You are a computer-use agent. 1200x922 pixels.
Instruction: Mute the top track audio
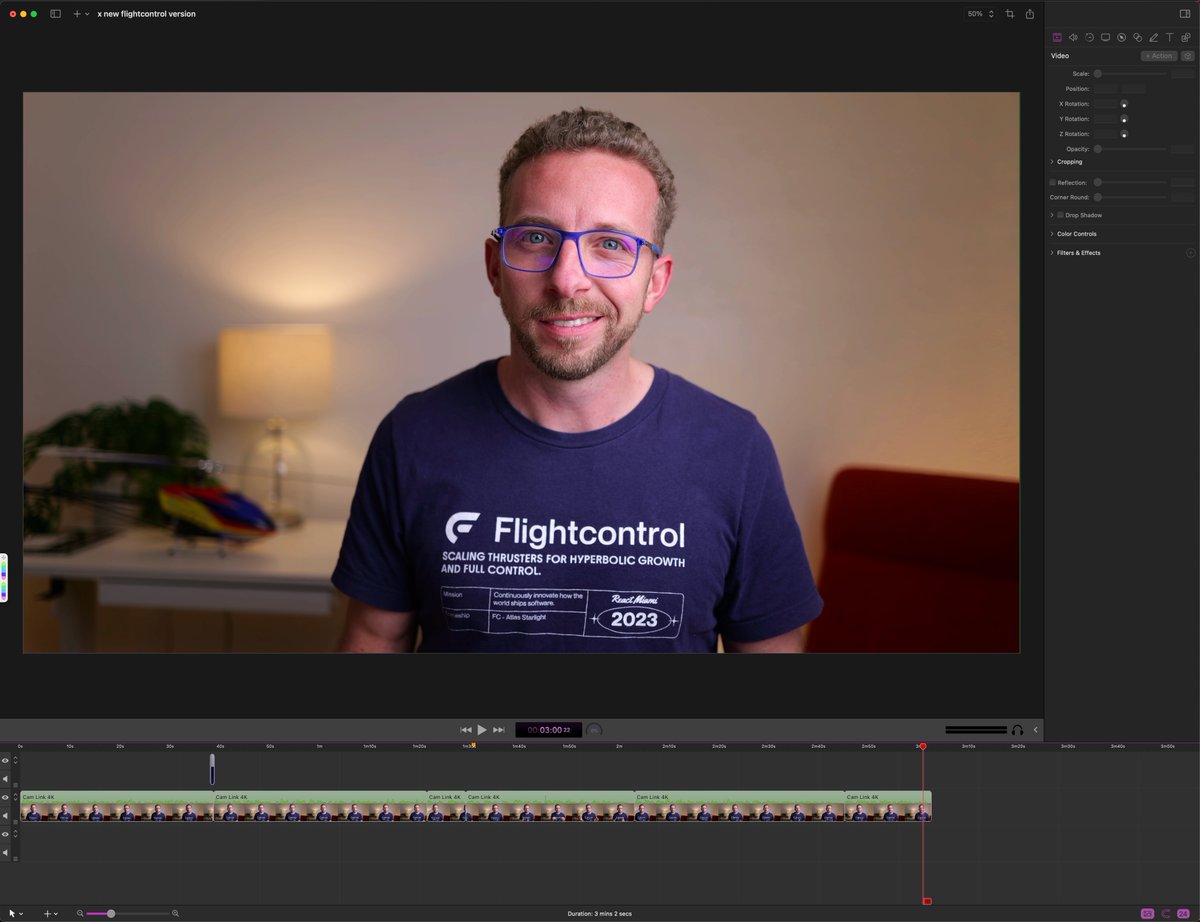coord(5,779)
